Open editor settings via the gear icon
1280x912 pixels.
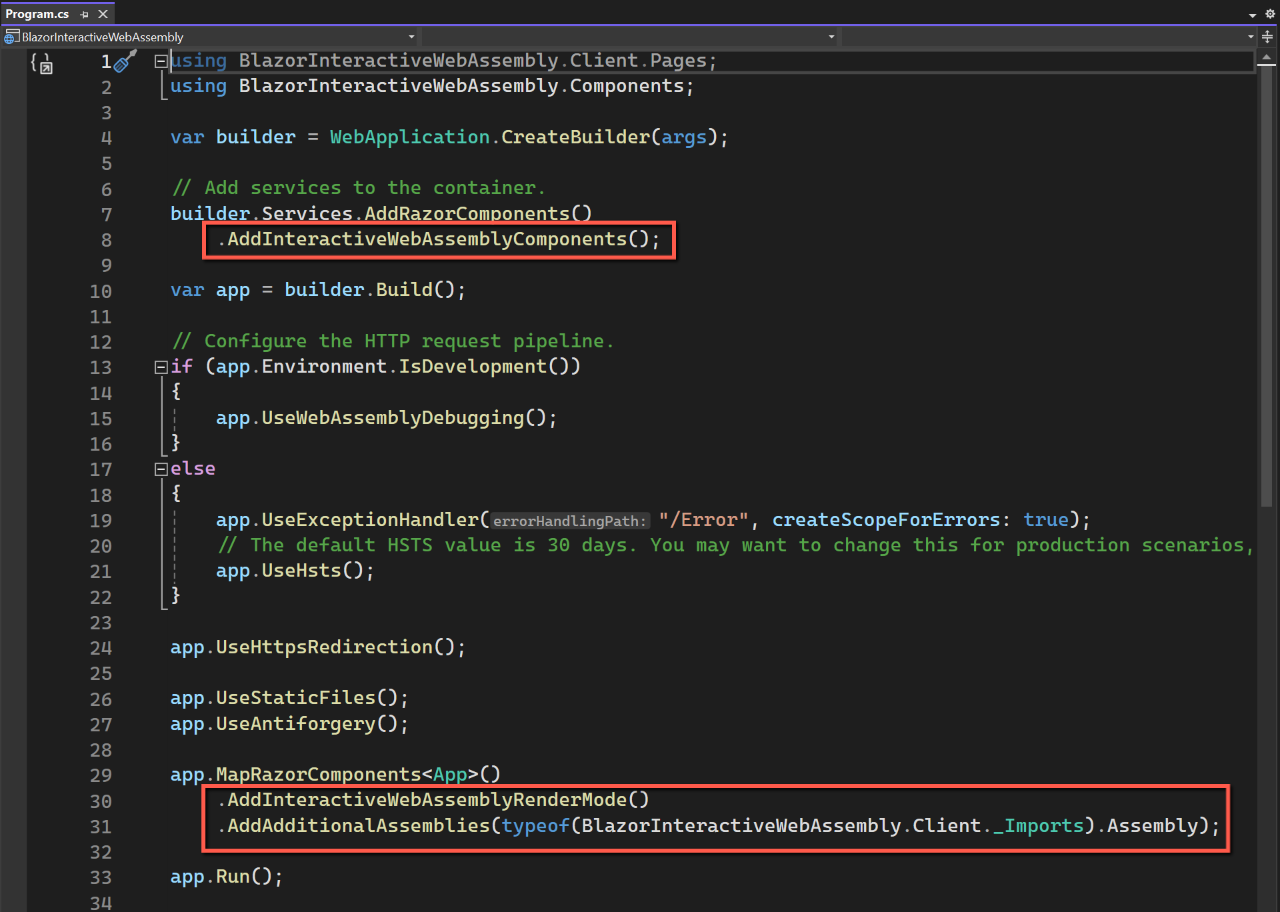(x=1270, y=13)
